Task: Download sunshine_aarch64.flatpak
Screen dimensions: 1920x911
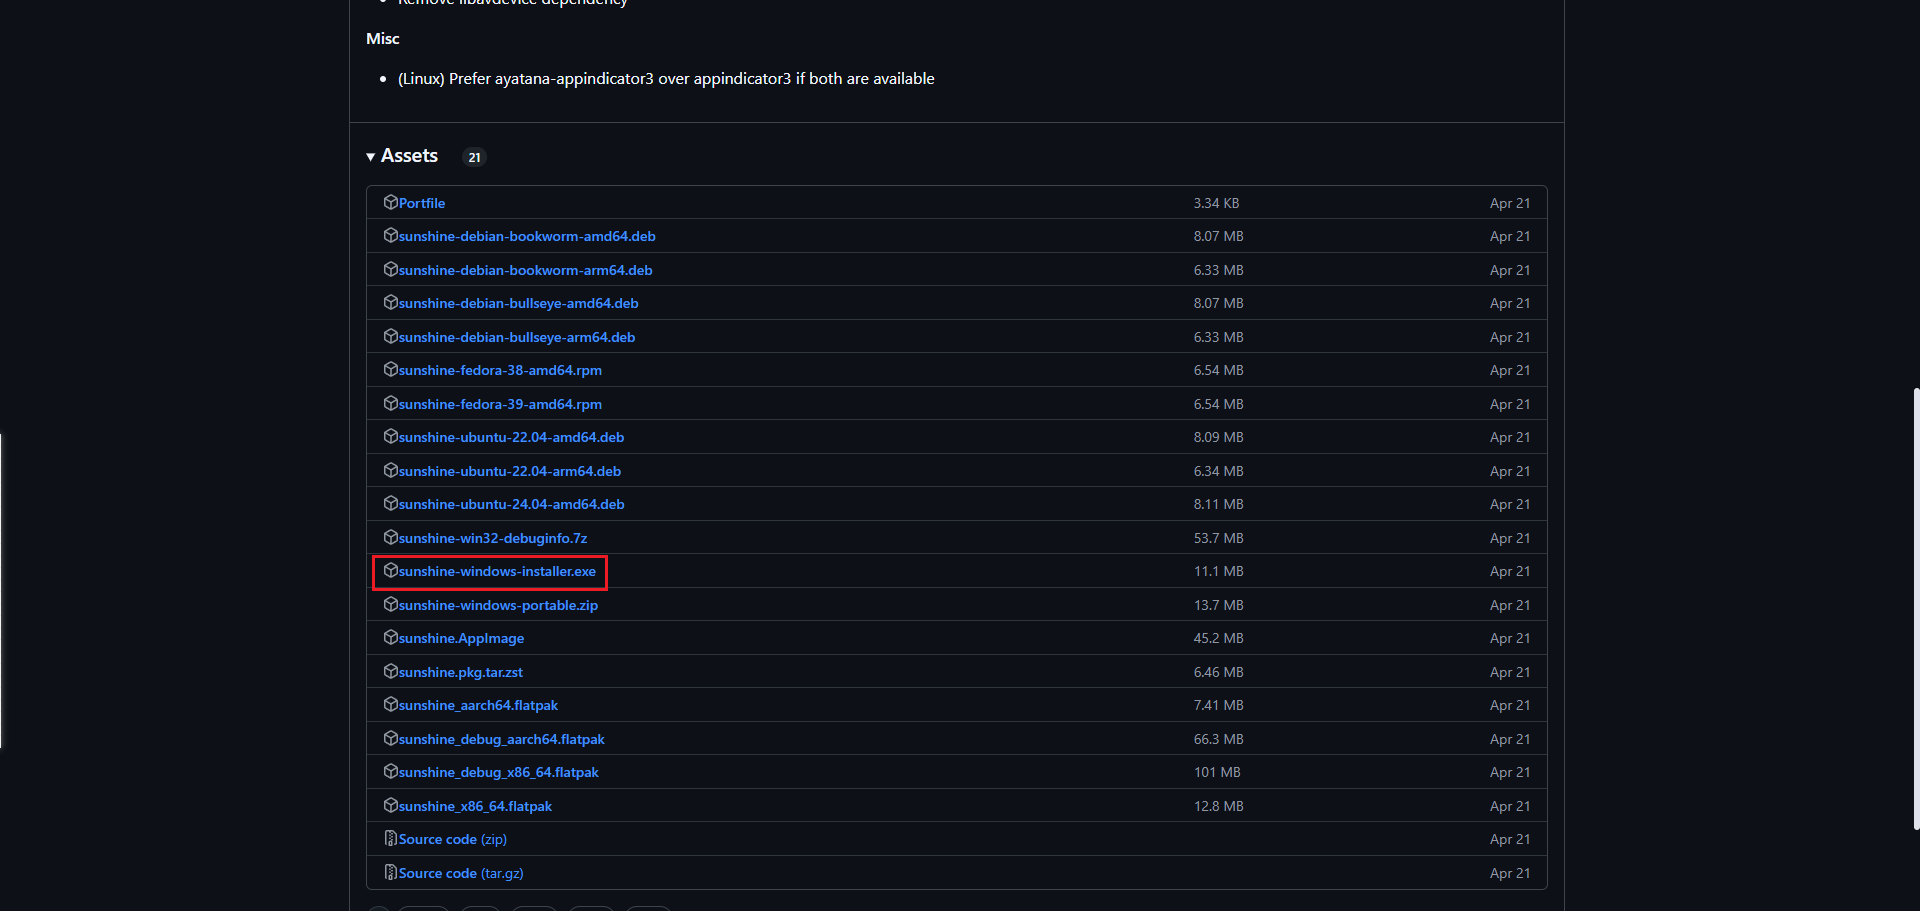Action: pos(478,705)
